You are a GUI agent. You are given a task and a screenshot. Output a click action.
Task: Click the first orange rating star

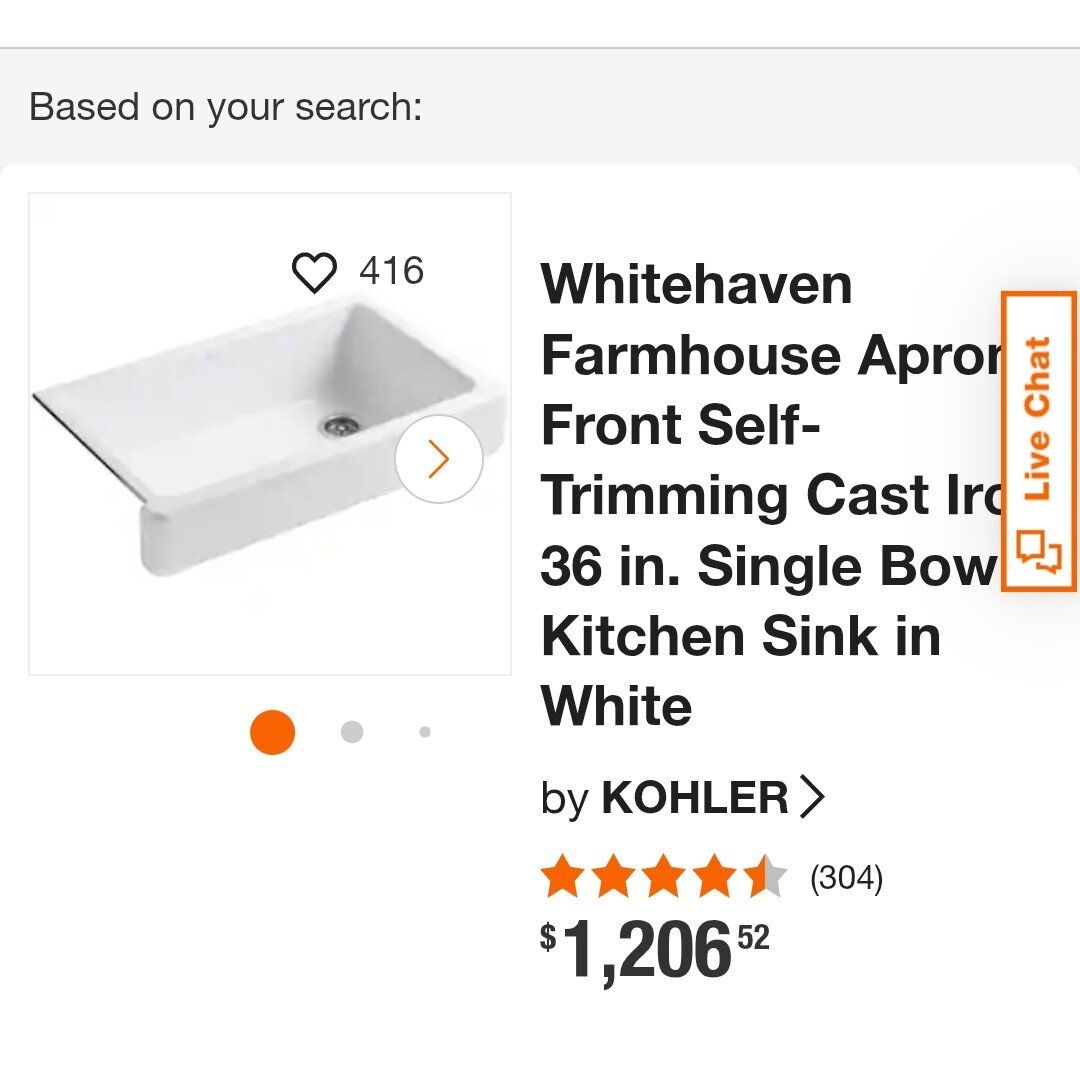click(x=563, y=878)
